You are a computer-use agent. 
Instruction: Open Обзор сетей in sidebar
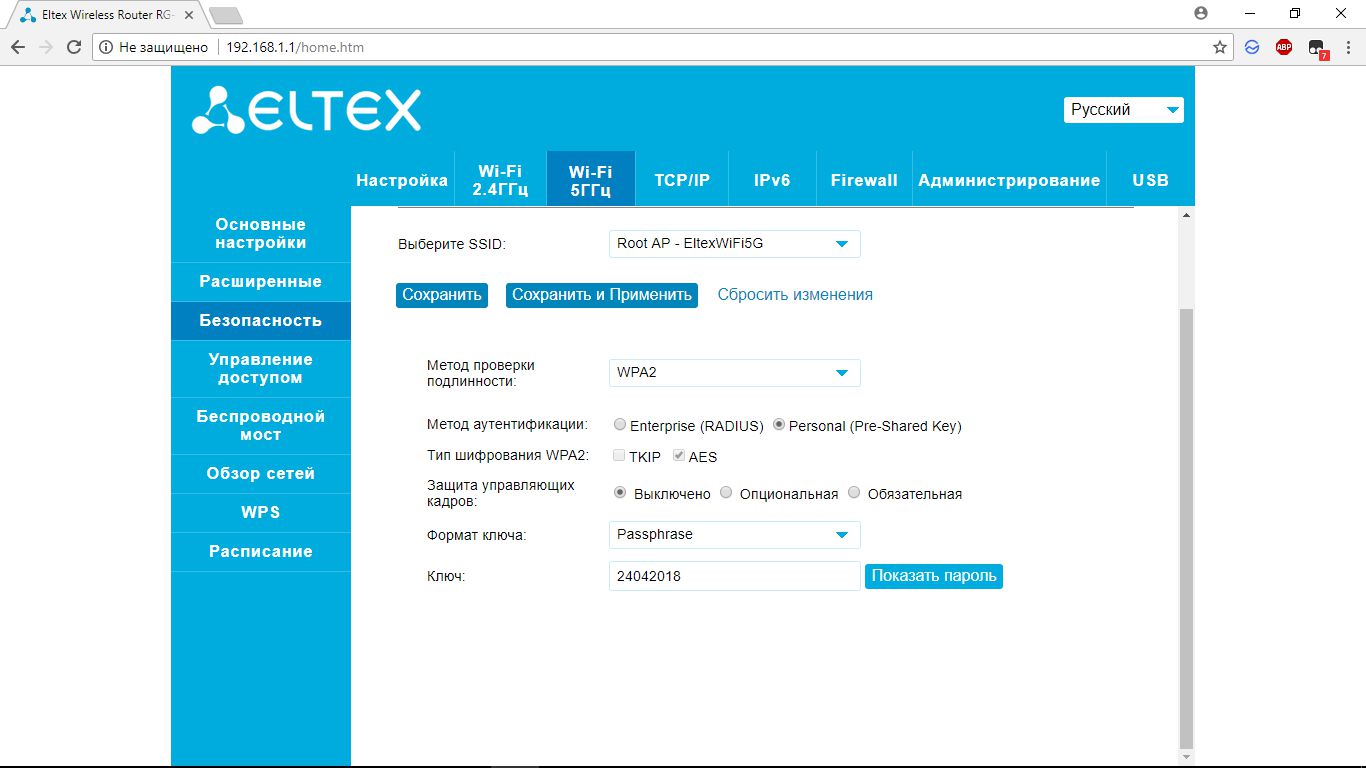click(261, 474)
